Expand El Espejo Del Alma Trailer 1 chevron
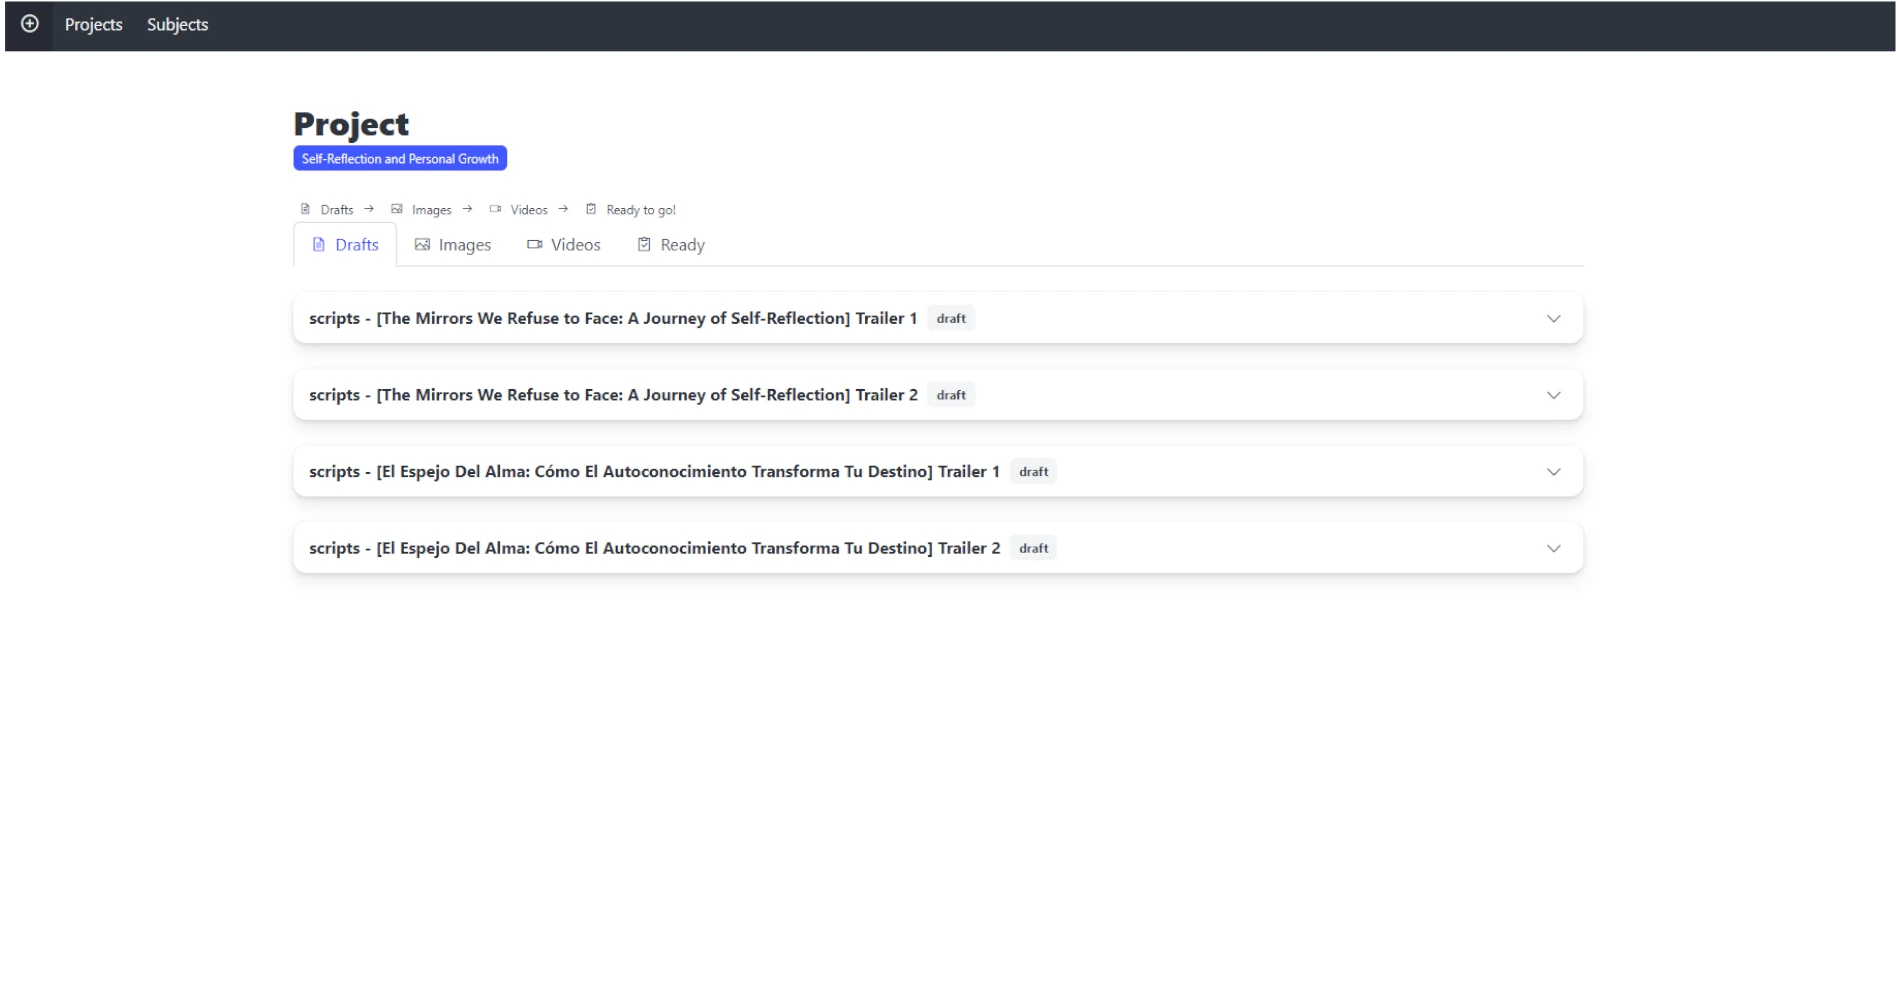This screenshot has width=1900, height=1000. pos(1553,472)
